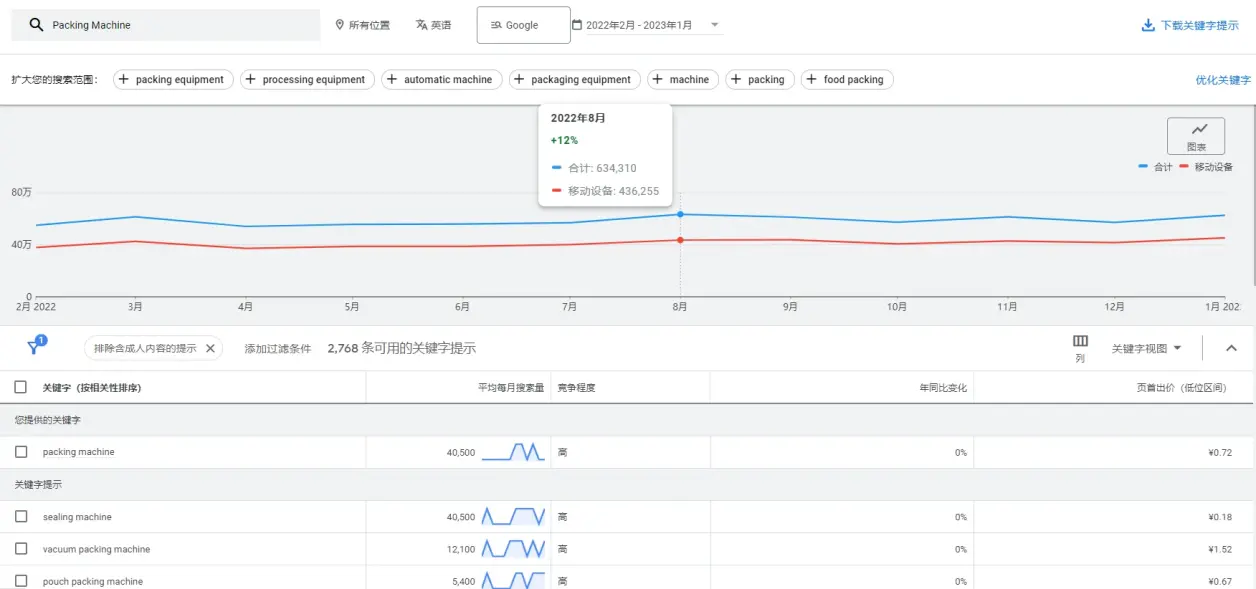Open the filter funnel icon
The width and height of the screenshot is (1256, 589).
pos(34,348)
